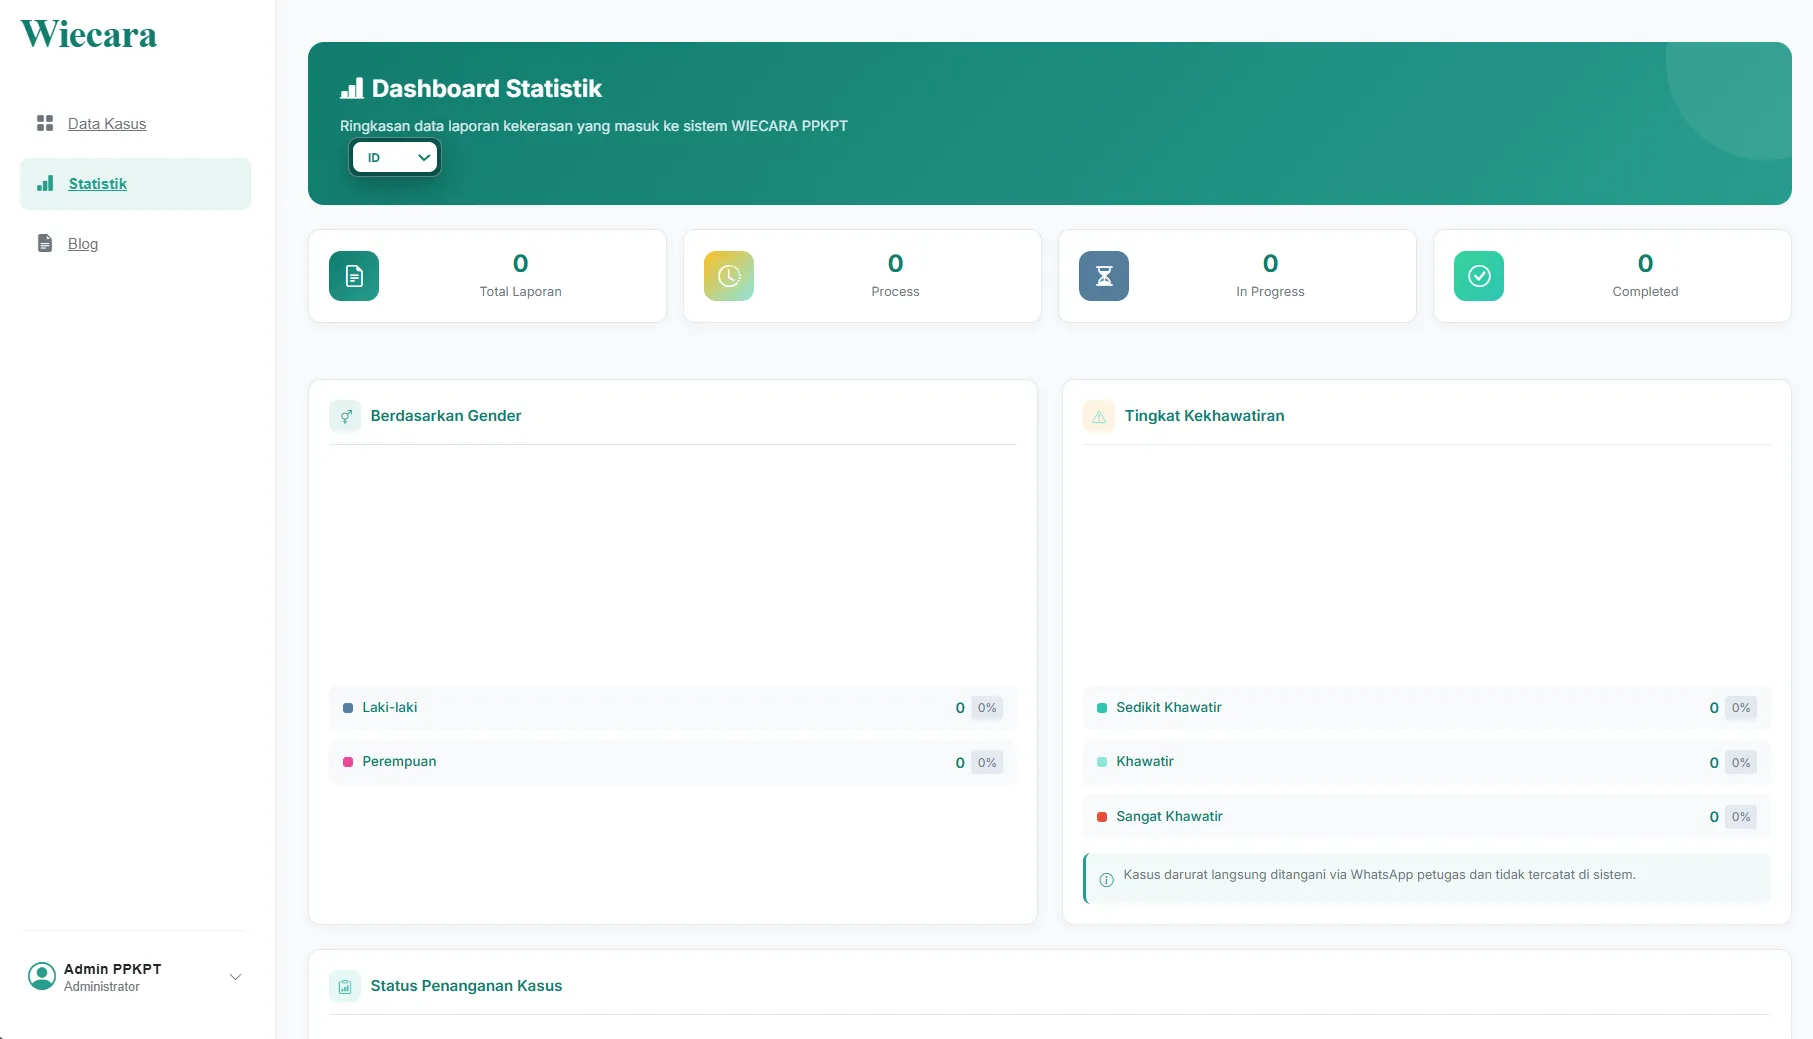Click the info icon in the WhatsApp note
This screenshot has width=1813, height=1039.
1106,880
